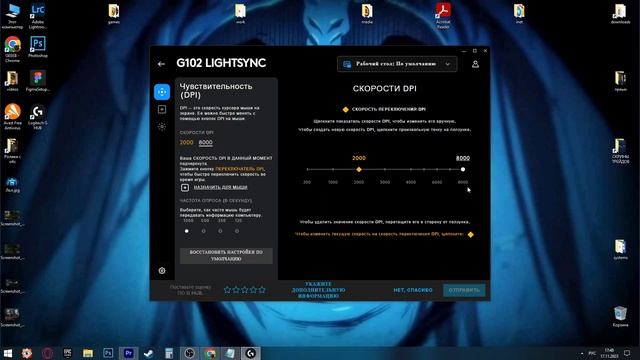
Task: Open device settings gear in G HUB sidebar
Action: 162,271
